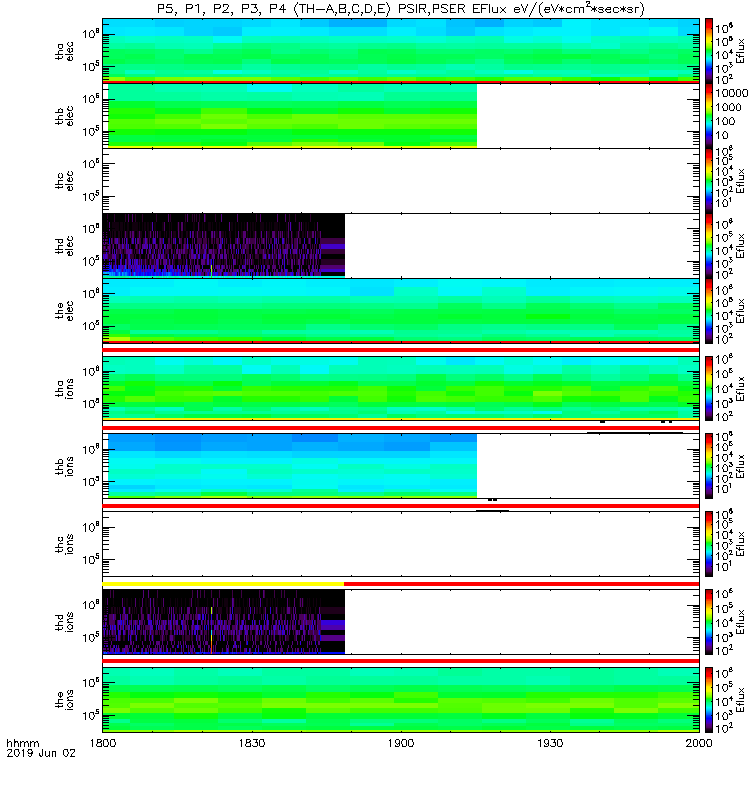750x800 pixels.
Task: Click the '100' tick label on thb elec color bar
Action: pyautogui.click(x=725, y=121)
